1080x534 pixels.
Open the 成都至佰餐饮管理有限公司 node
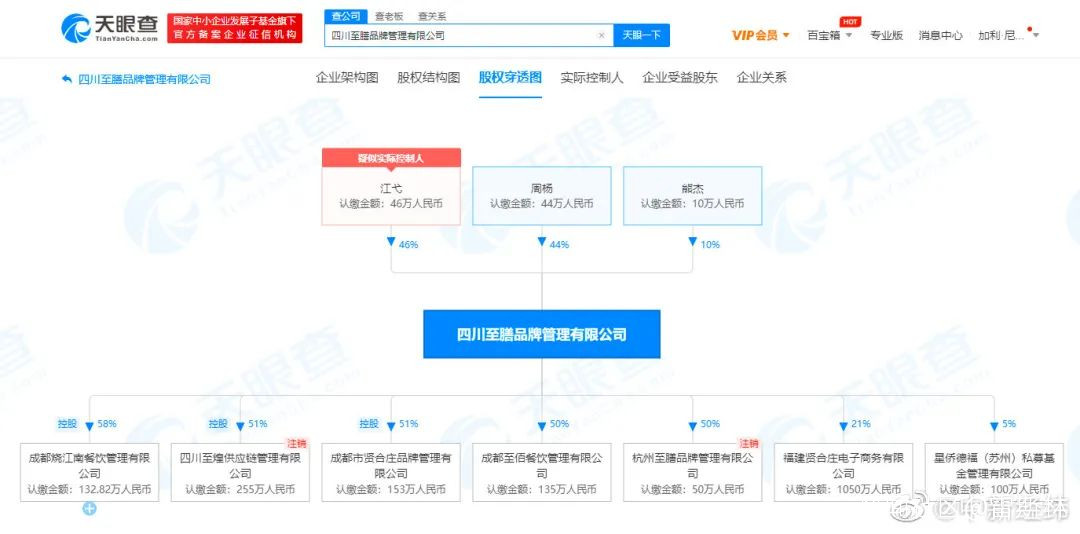point(542,473)
